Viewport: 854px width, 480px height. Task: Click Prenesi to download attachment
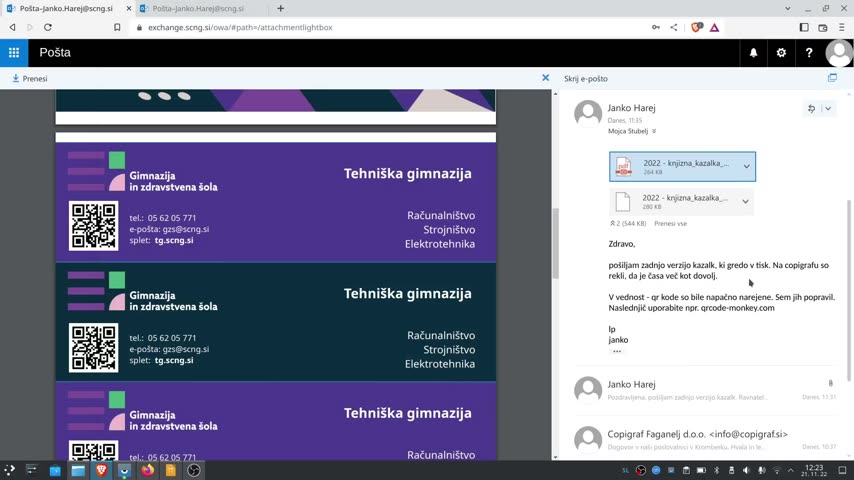[29, 78]
